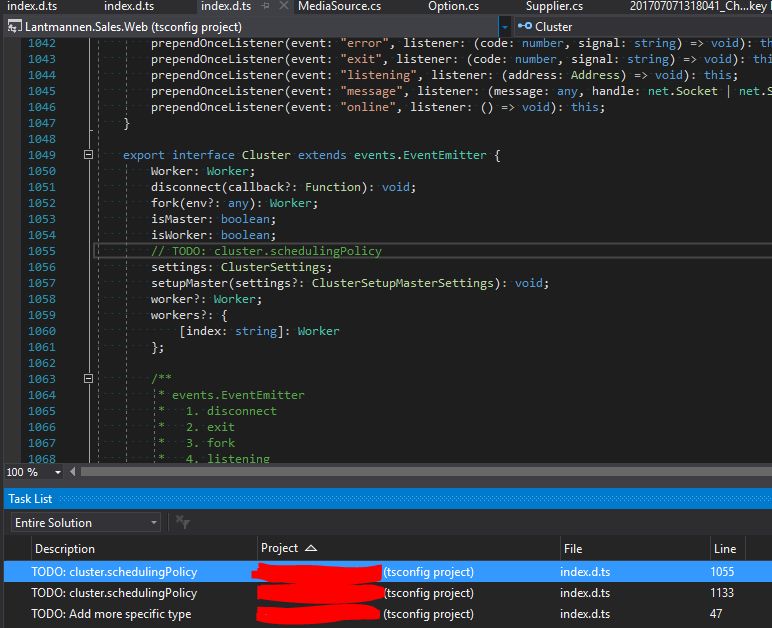Sort the task list by Line column
This screenshot has height=628, width=772.
[725, 548]
